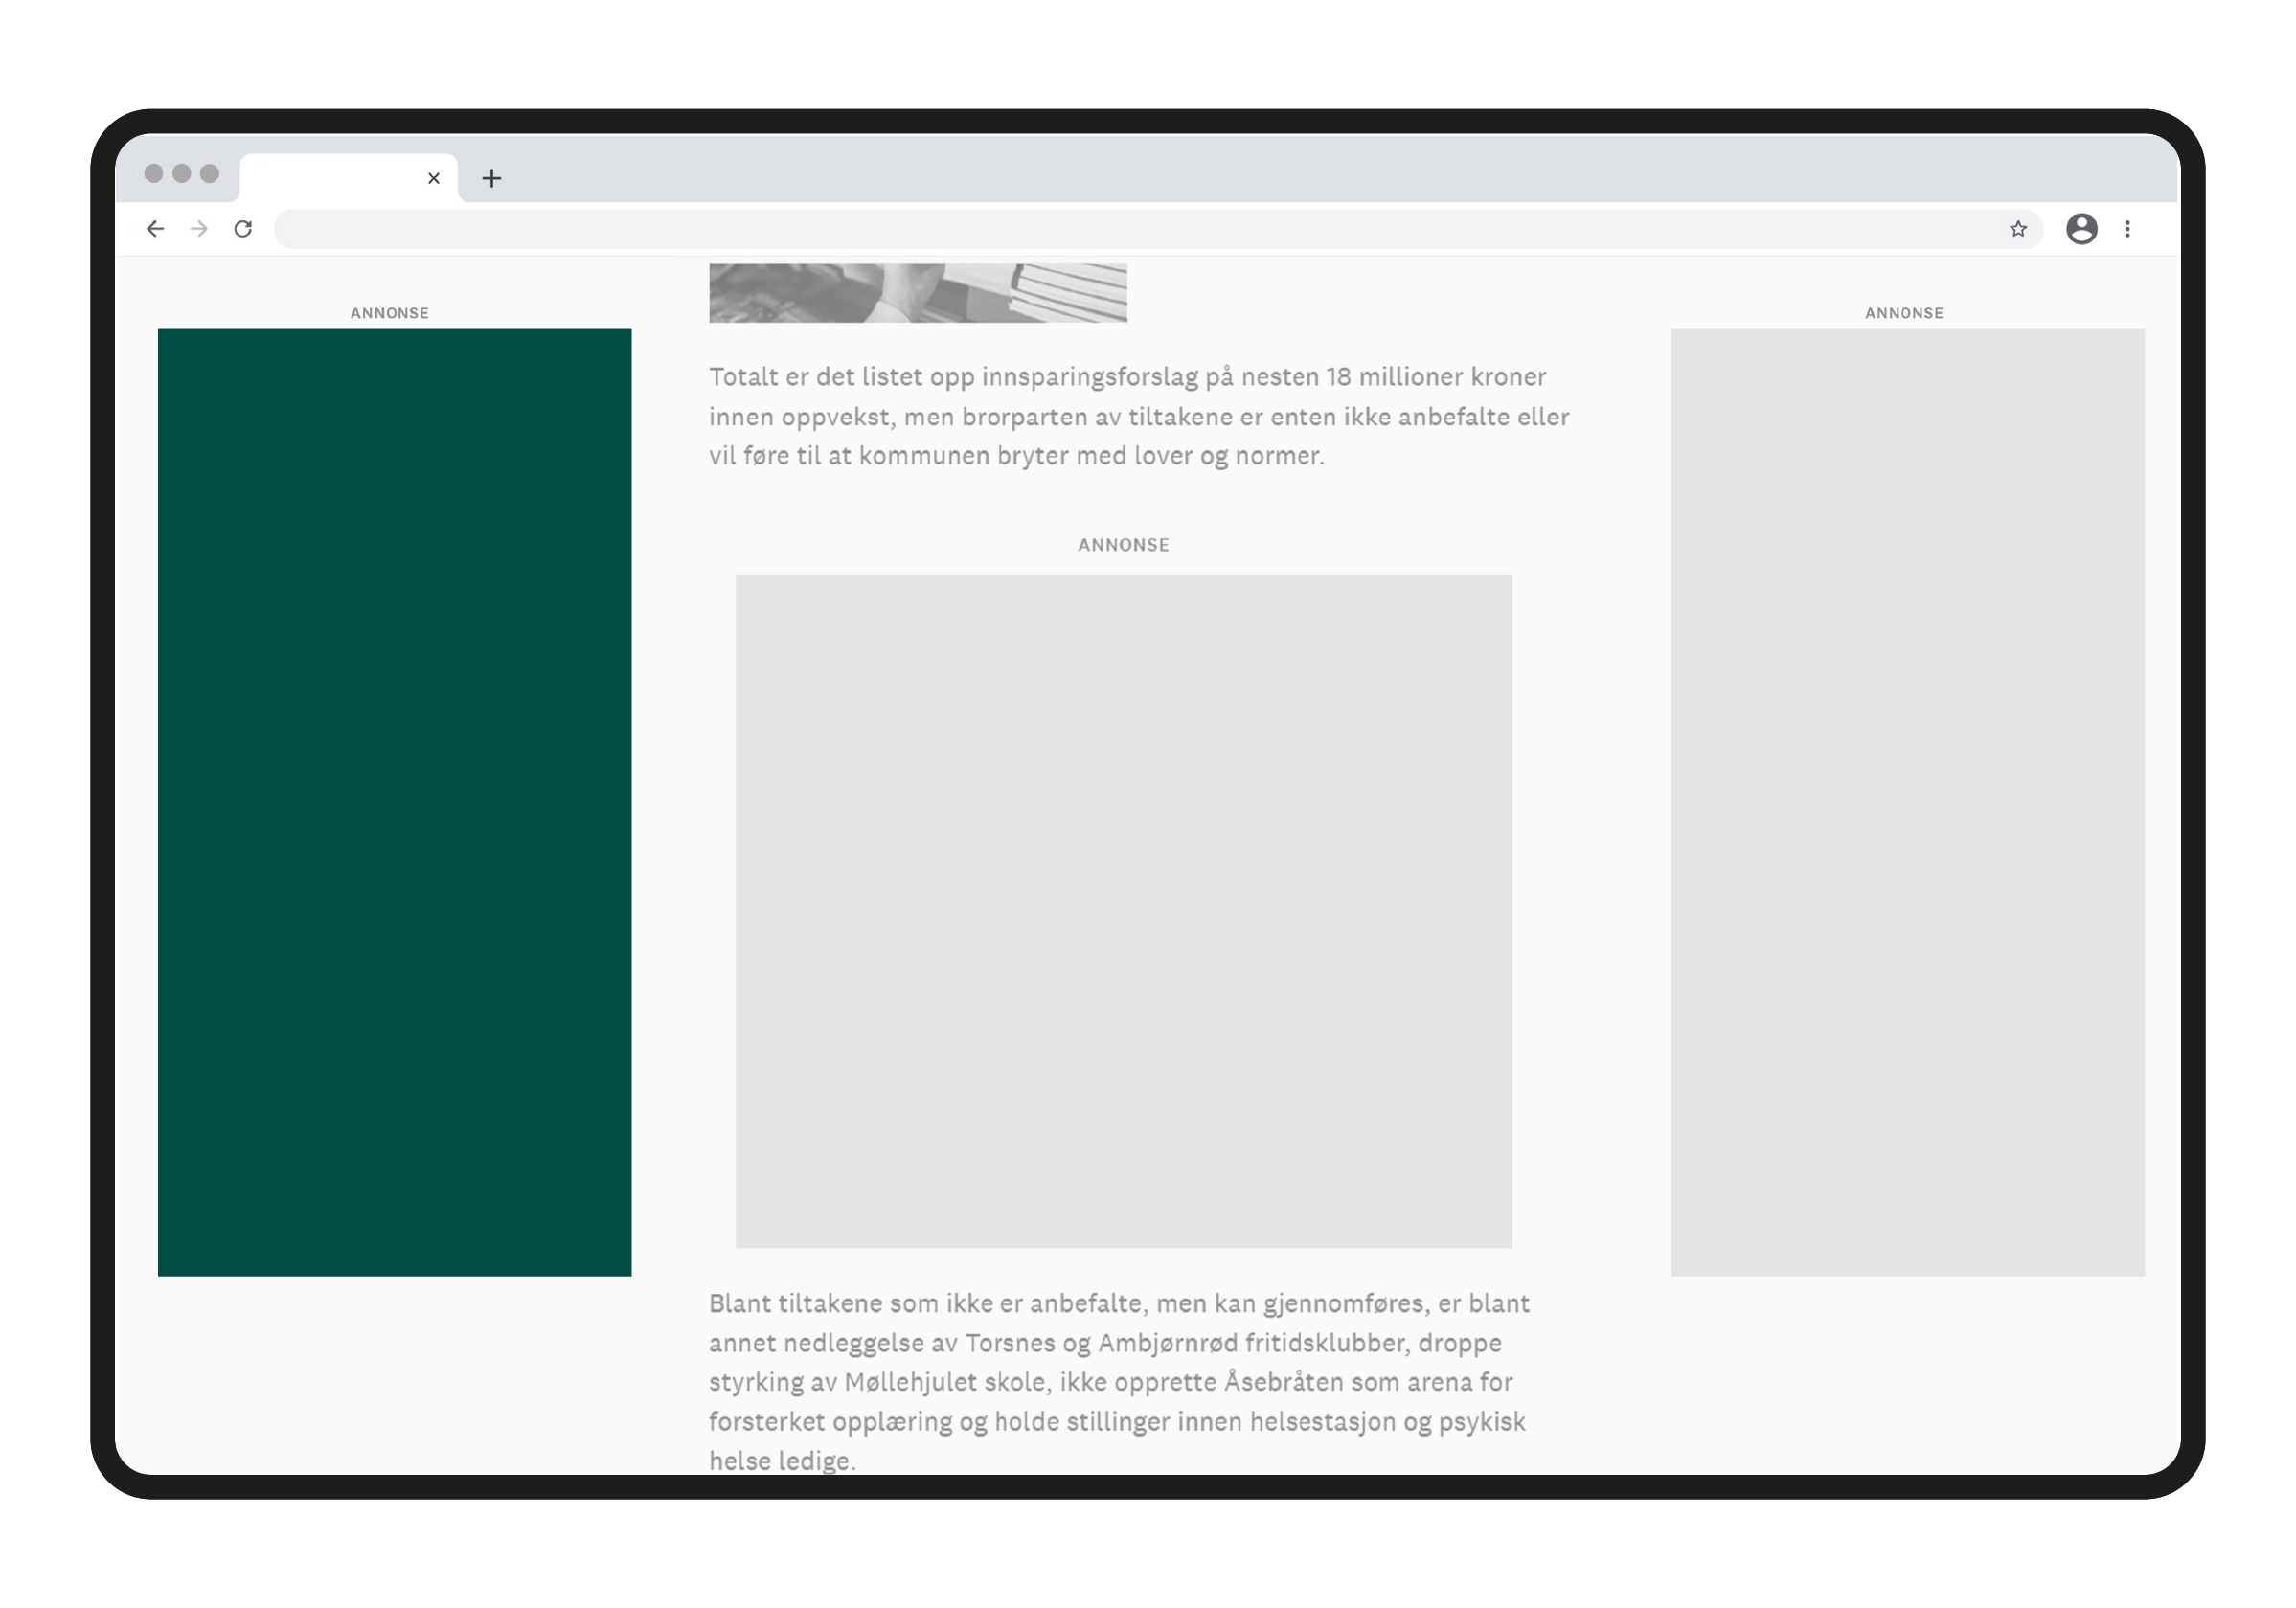Click the grey center advertisement placeholder
The height and width of the screenshot is (1608, 2296).
pyautogui.click(x=1123, y=910)
